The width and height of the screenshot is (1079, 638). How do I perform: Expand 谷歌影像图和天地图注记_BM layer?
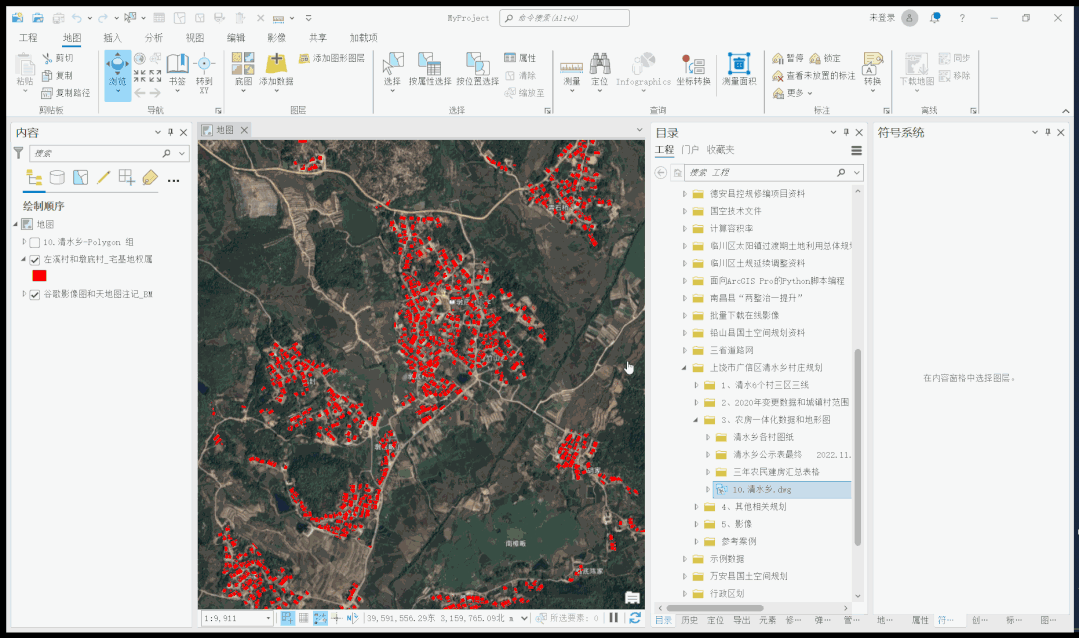point(24,294)
